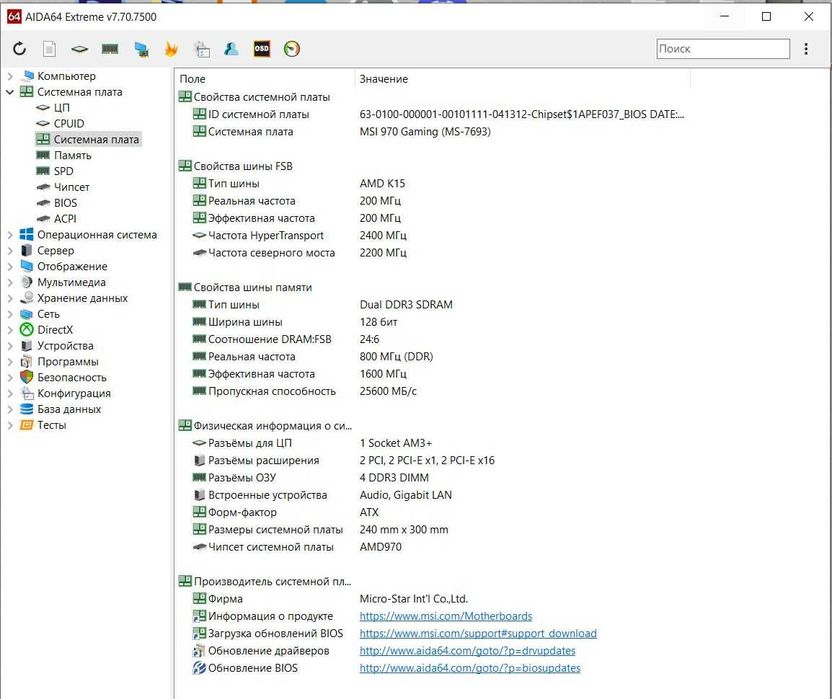Expand the Операционная система node
The image size is (832, 699).
pos(10,235)
